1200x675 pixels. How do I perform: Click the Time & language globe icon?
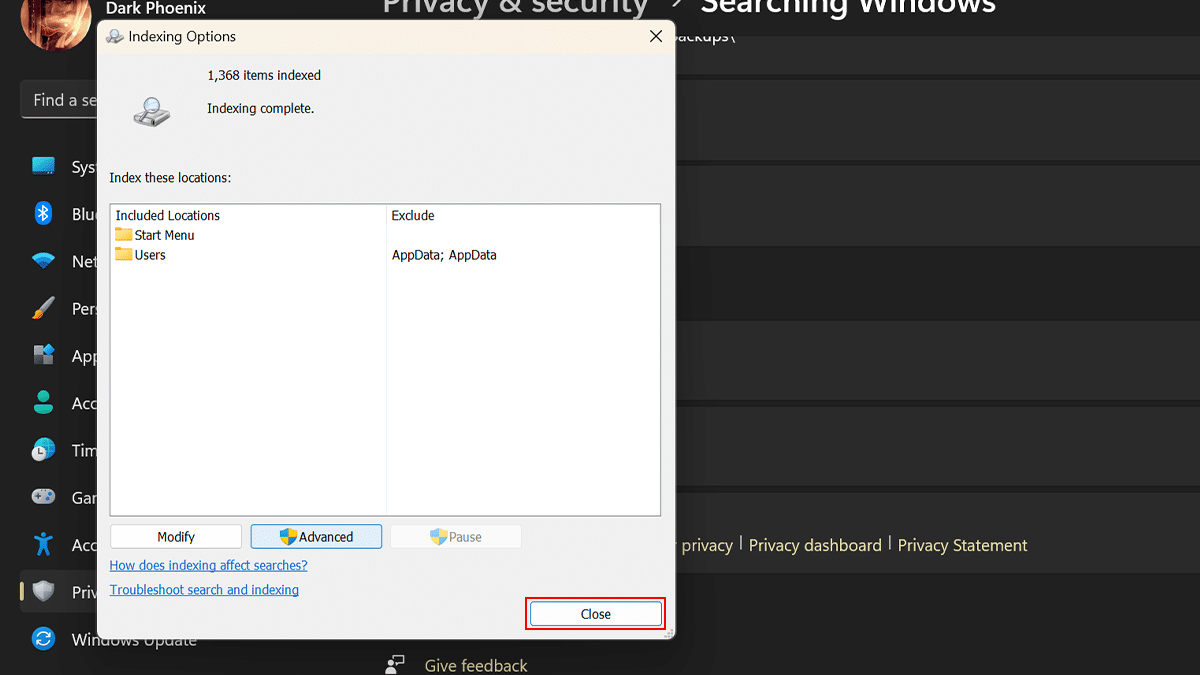click(x=43, y=450)
